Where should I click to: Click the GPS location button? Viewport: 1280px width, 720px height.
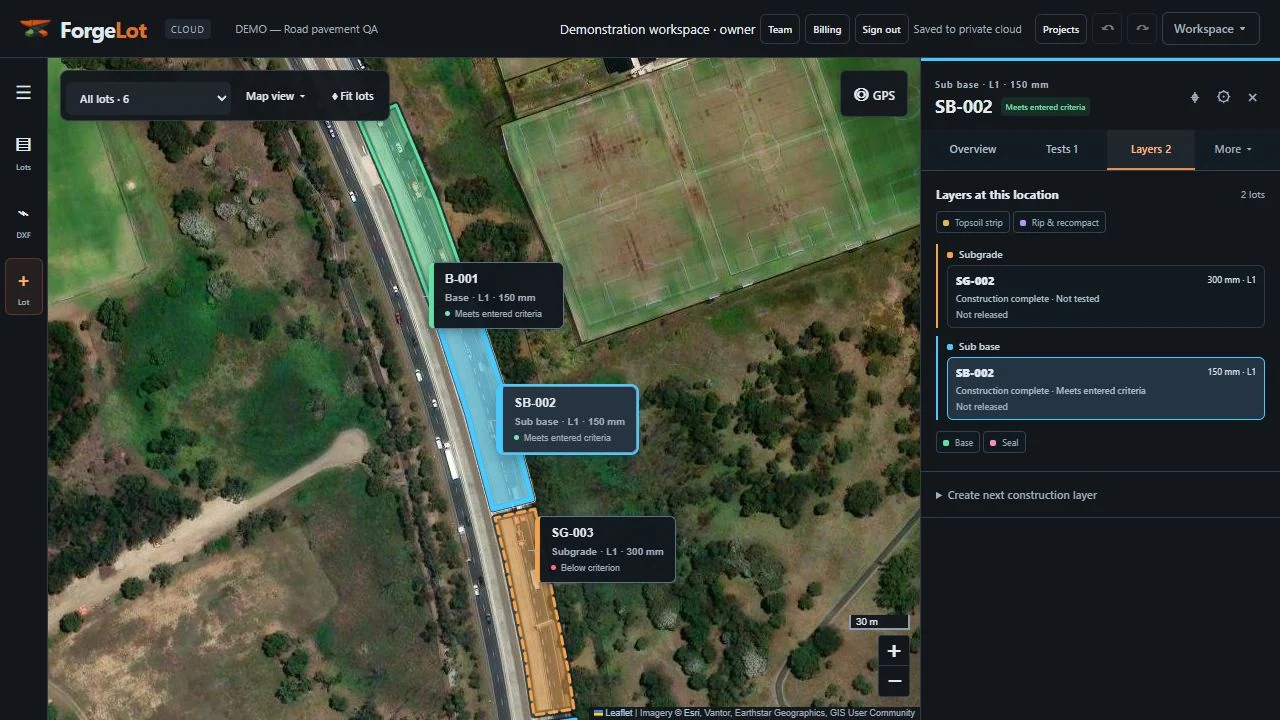point(874,95)
